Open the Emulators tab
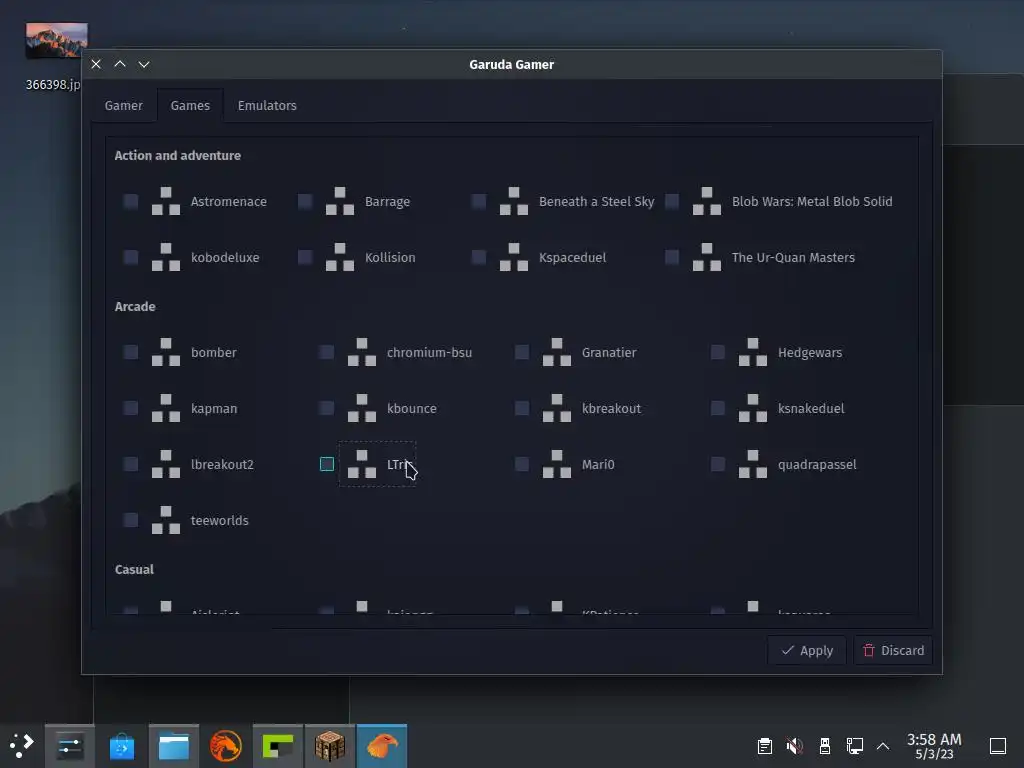This screenshot has height=768, width=1024. [x=267, y=105]
